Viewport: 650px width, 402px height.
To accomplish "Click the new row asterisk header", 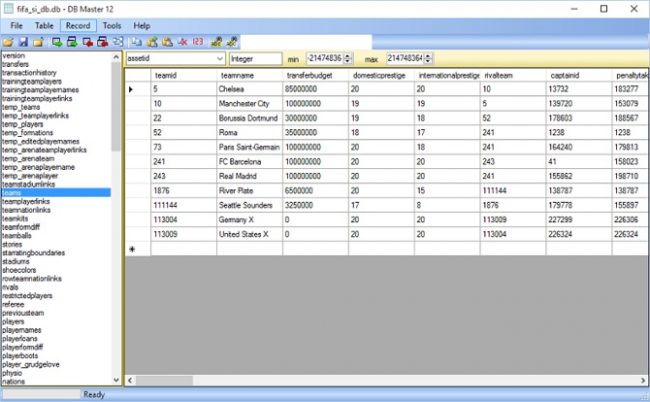I will click(x=138, y=249).
